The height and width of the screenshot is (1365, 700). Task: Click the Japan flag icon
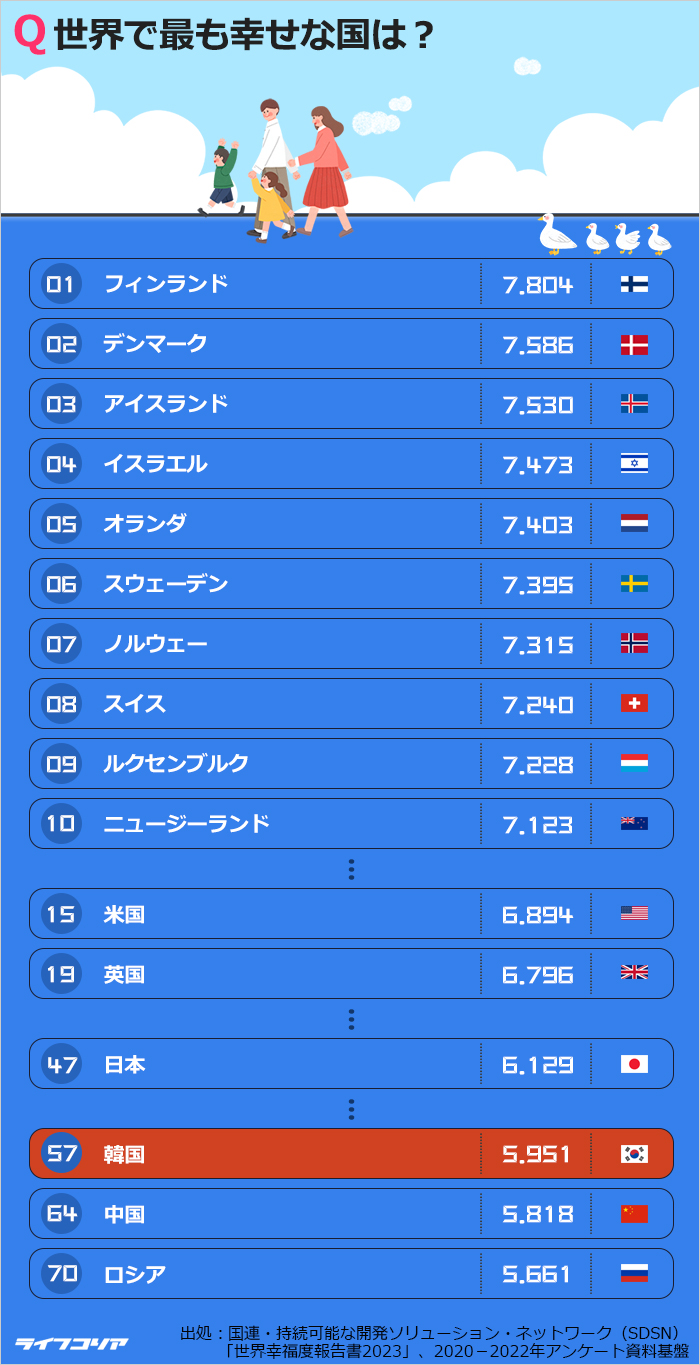634,1064
